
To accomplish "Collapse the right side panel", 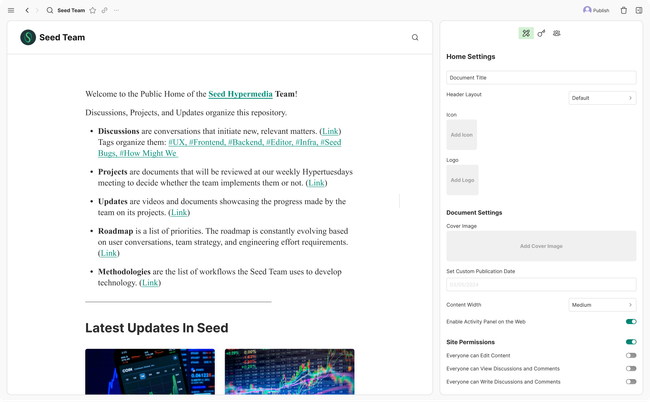I will tap(639, 10).
